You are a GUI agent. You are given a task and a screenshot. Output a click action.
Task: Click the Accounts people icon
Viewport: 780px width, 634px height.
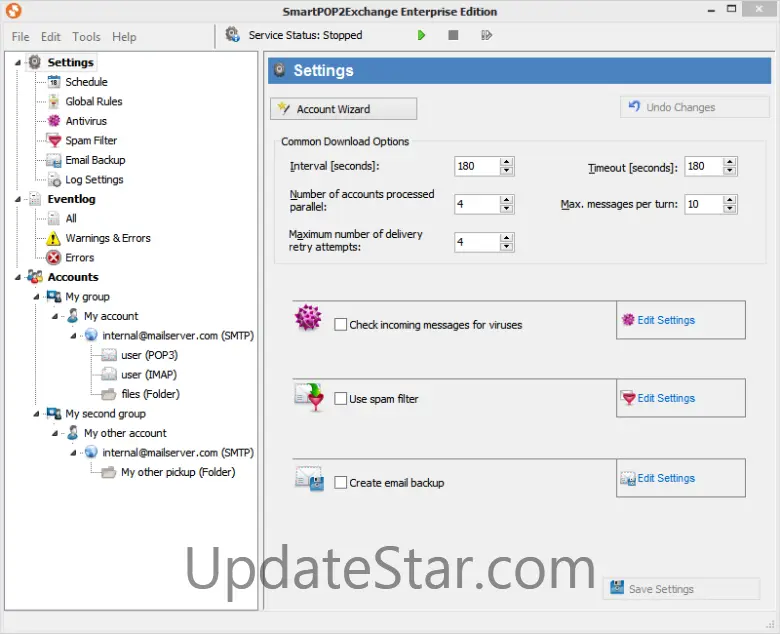point(35,277)
